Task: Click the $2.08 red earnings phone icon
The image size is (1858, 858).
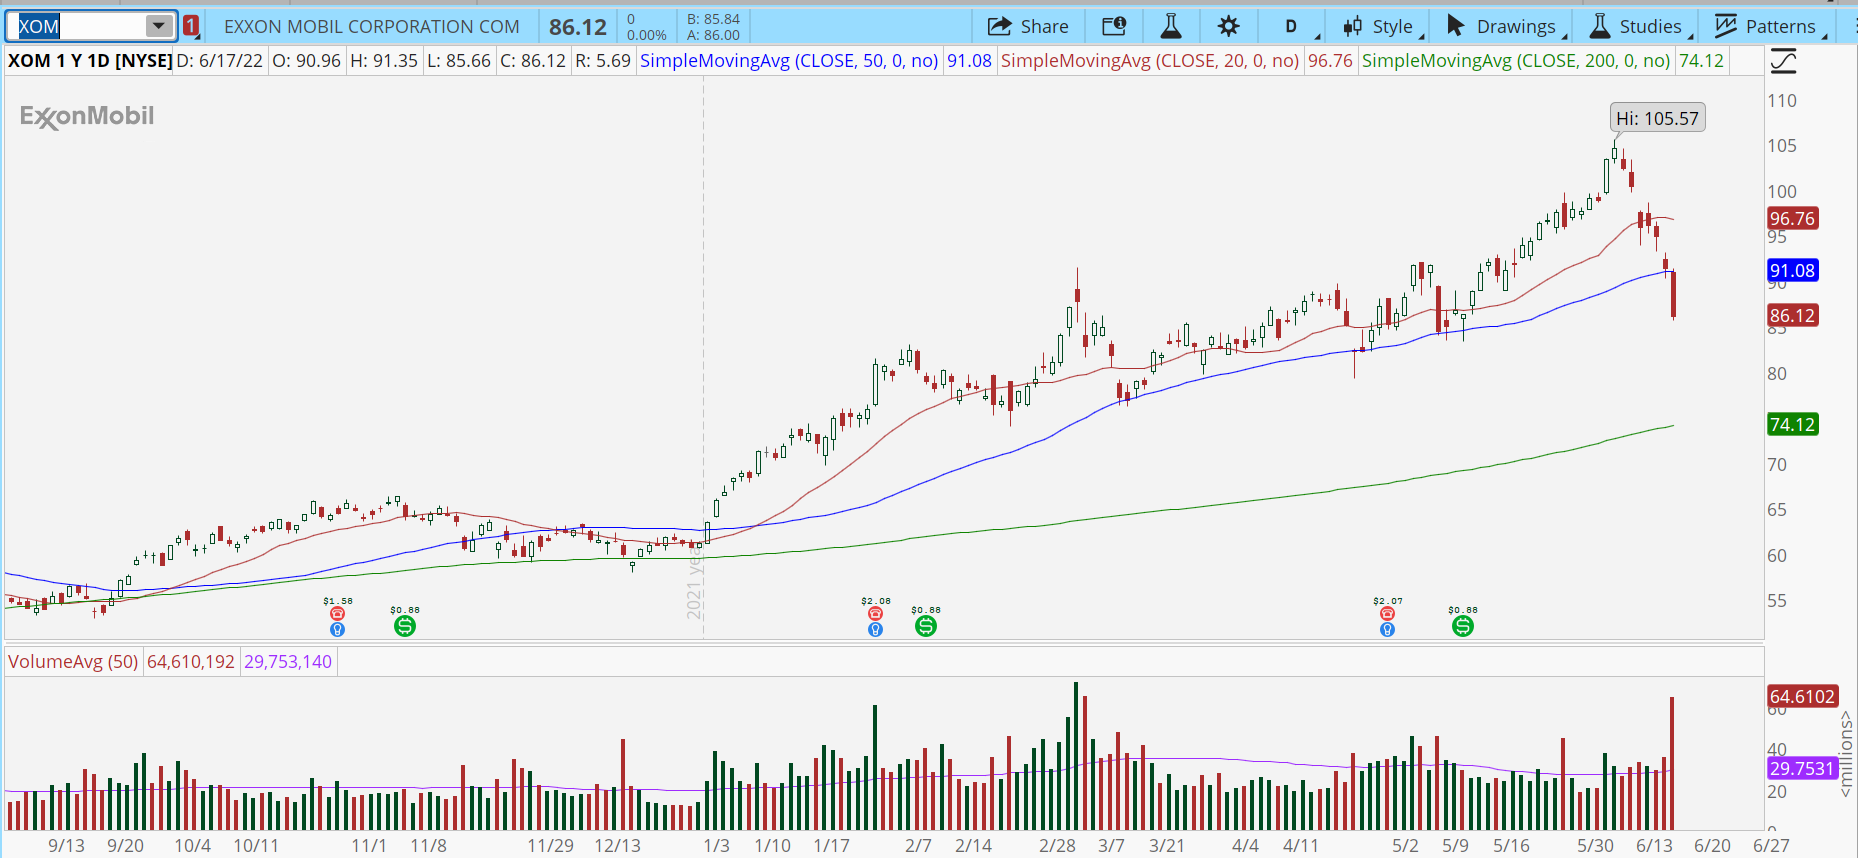Action: (x=875, y=614)
